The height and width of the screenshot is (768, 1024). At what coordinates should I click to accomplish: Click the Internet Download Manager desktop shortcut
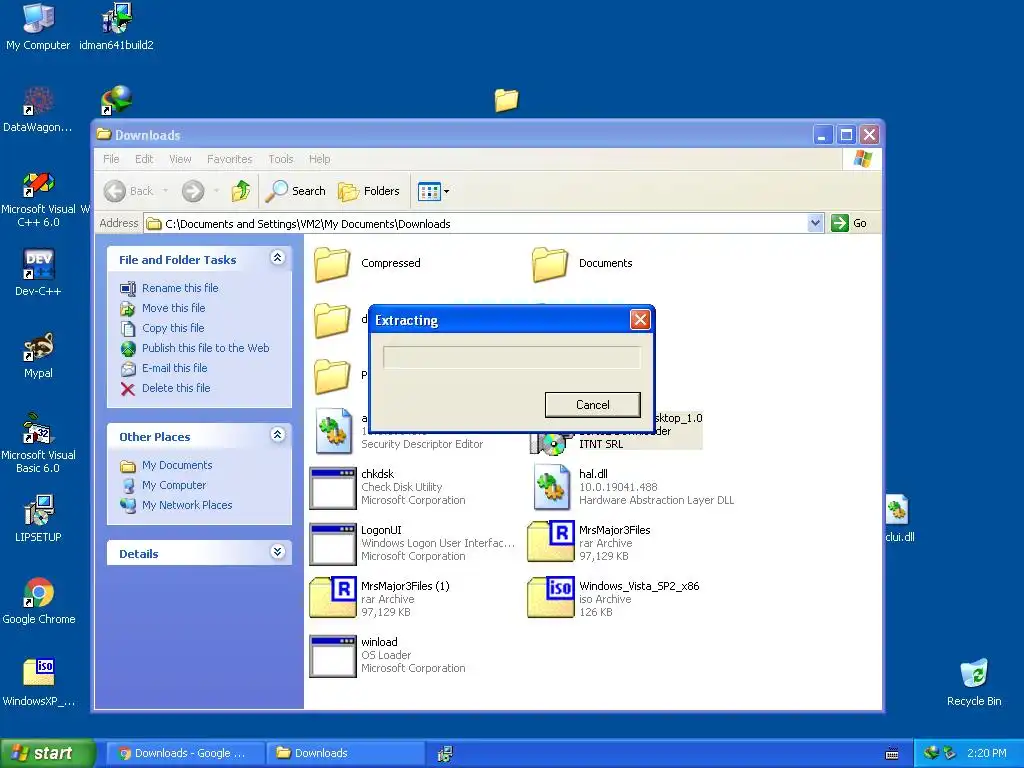click(x=116, y=101)
